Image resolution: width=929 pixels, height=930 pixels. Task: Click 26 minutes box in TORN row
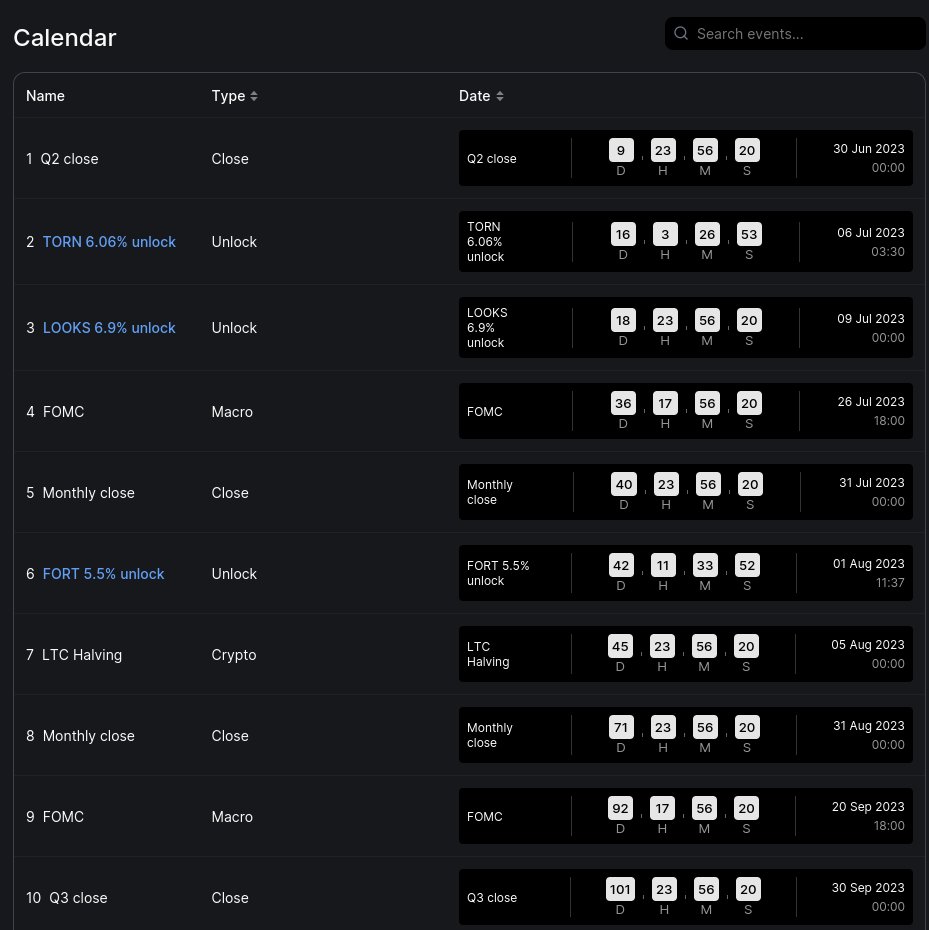coord(707,234)
